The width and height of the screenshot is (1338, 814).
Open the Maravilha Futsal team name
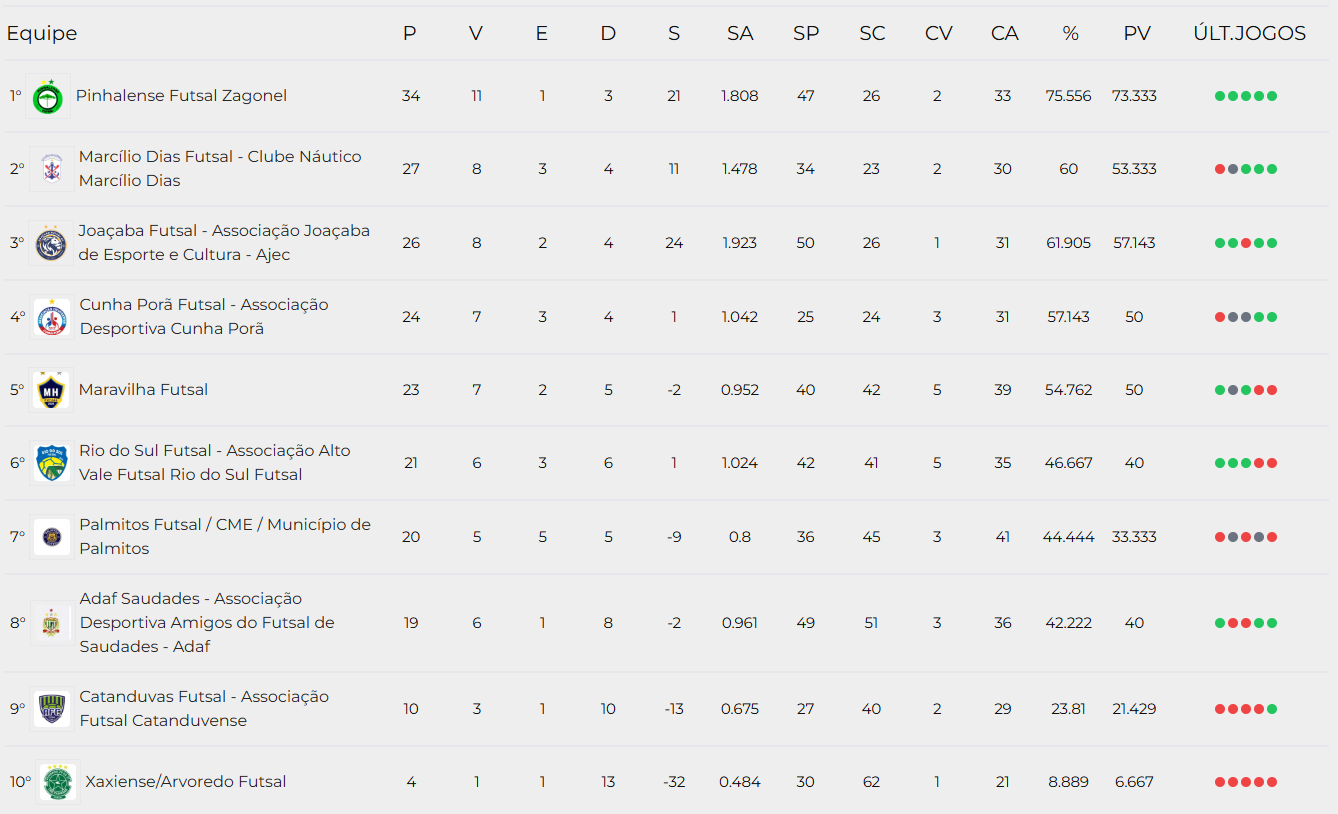(x=144, y=390)
